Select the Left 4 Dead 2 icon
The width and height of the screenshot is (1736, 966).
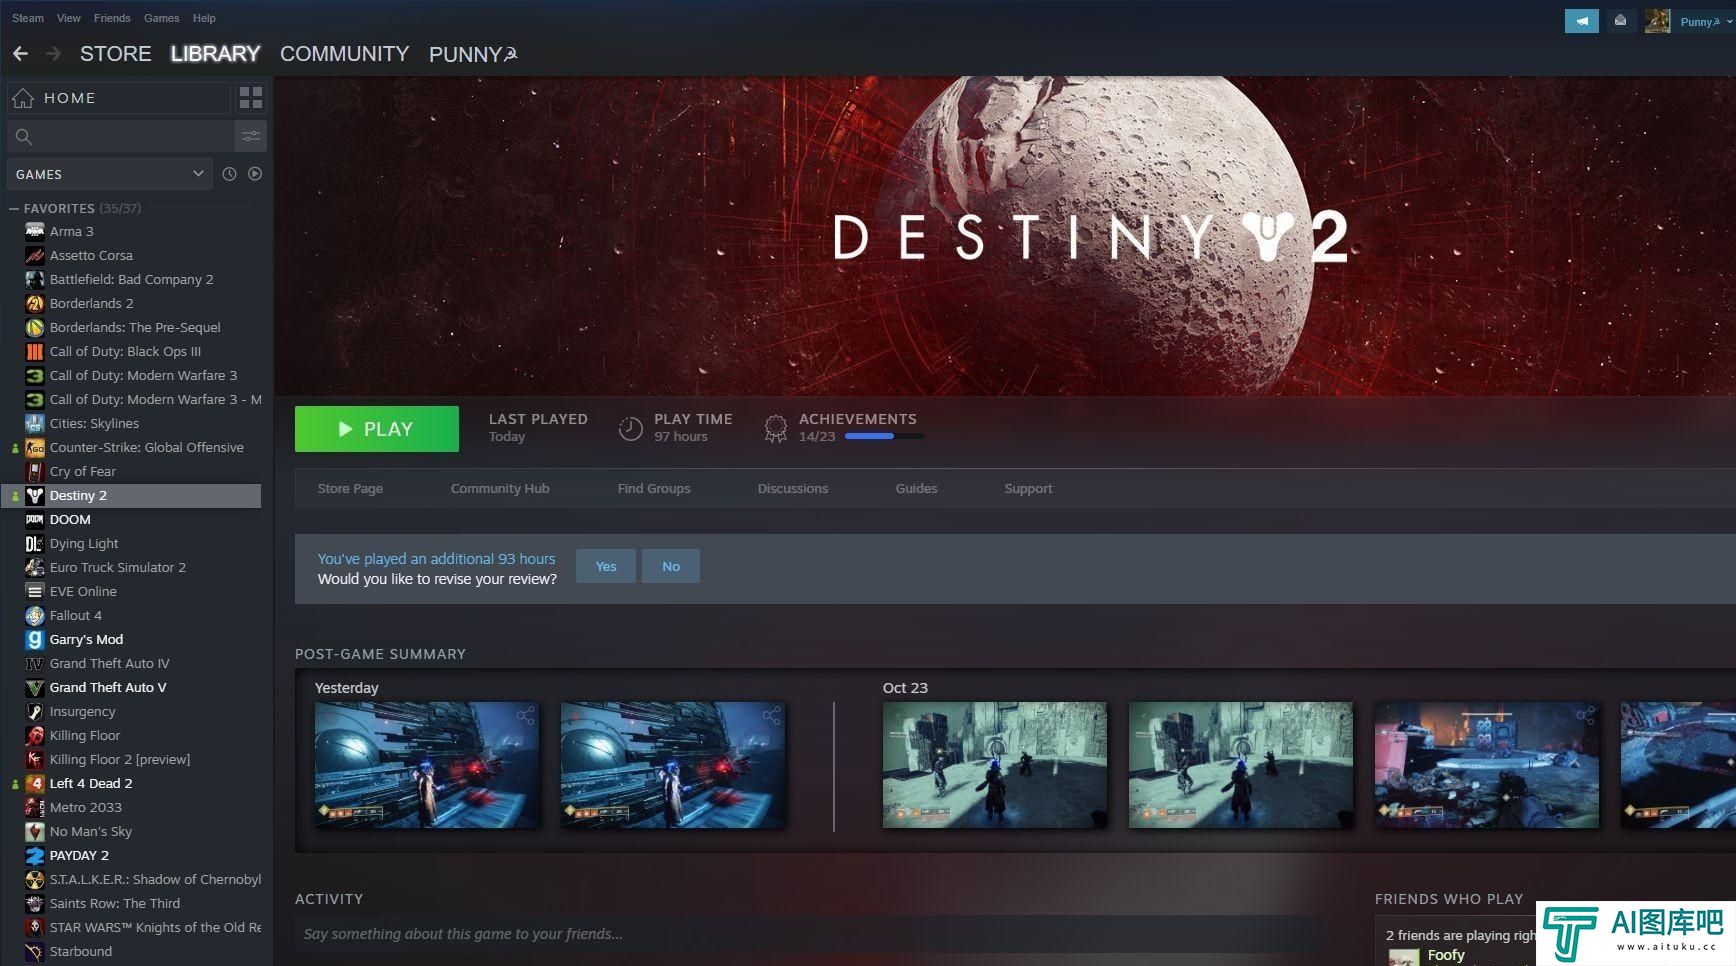click(x=35, y=783)
